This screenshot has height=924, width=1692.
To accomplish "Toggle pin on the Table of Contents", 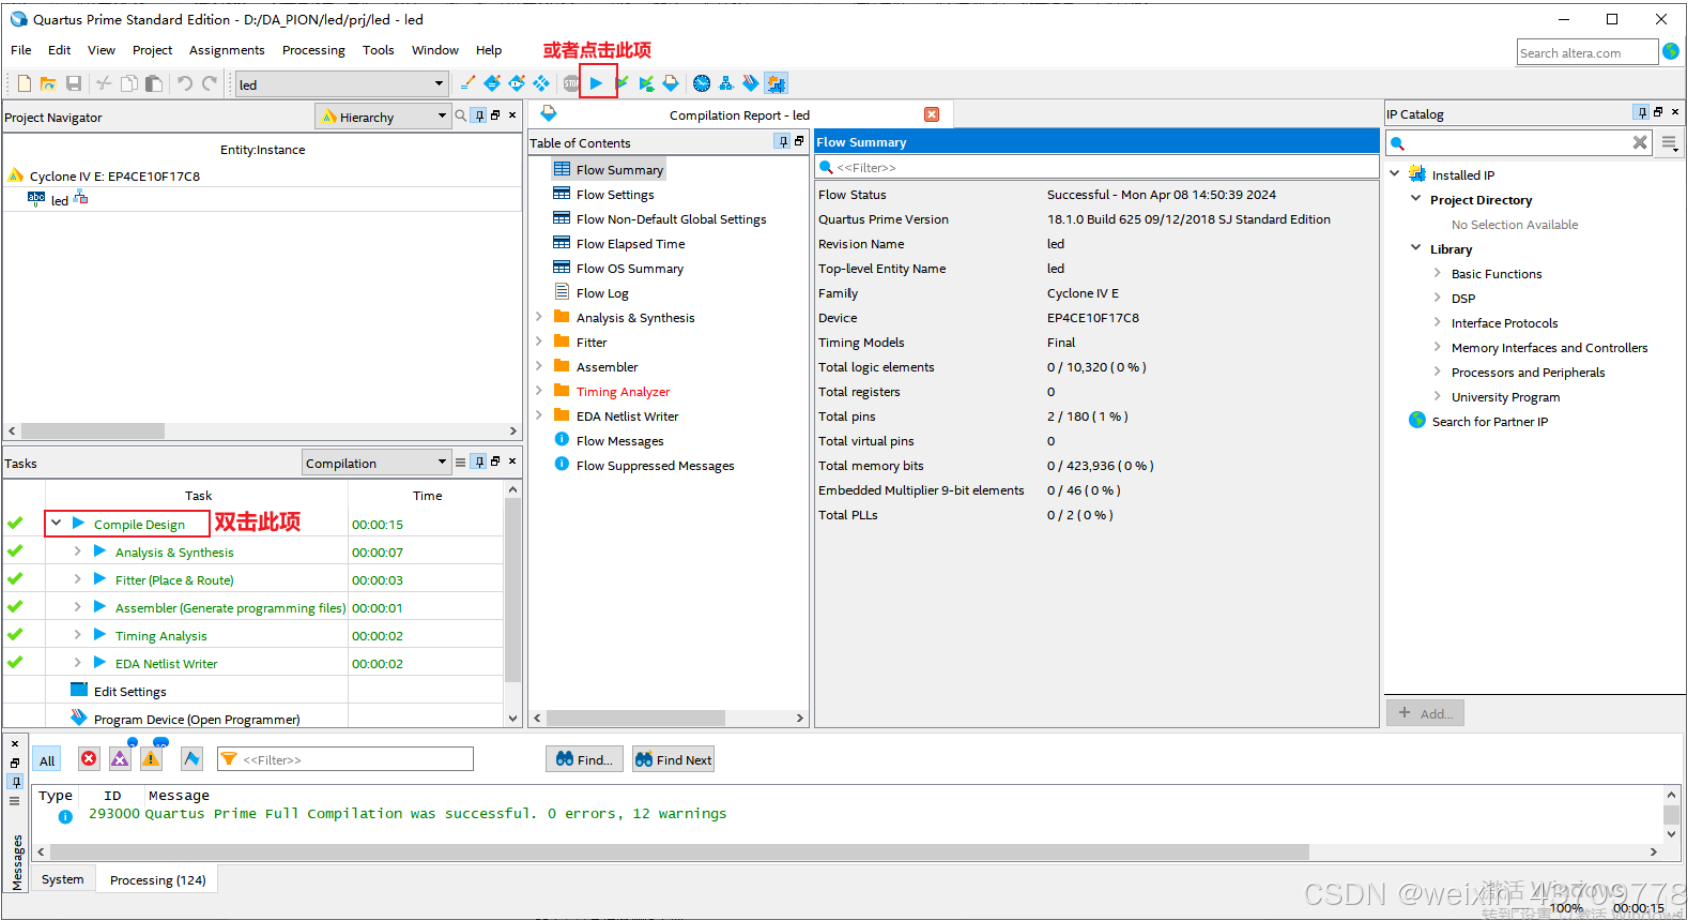I will pos(783,142).
